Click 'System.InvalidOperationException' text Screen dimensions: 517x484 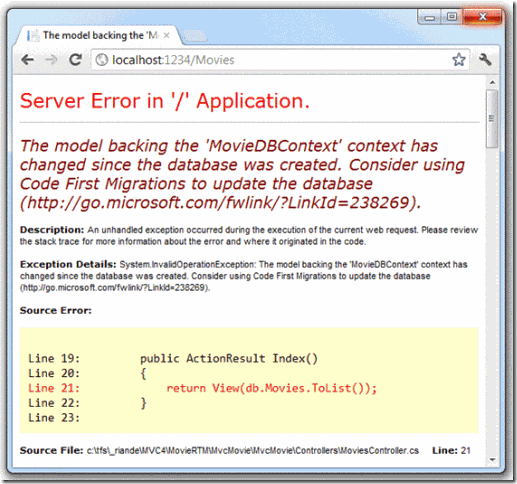(187, 265)
